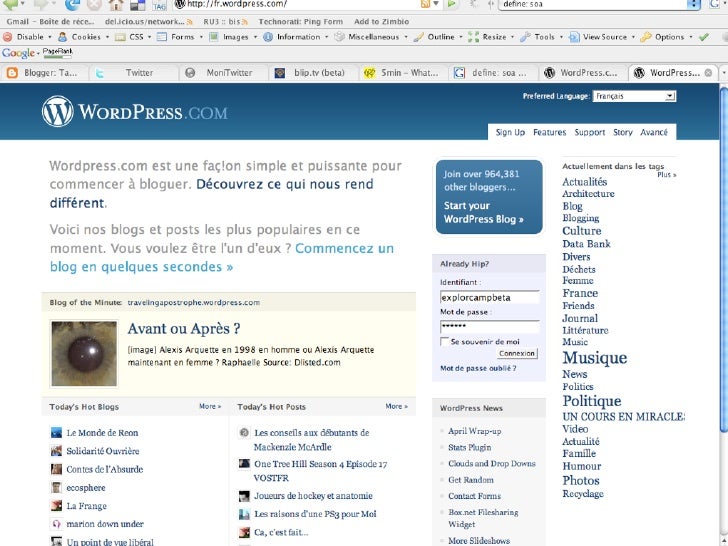Open the Politique tag
This screenshot has height=546, width=728.
[592, 401]
